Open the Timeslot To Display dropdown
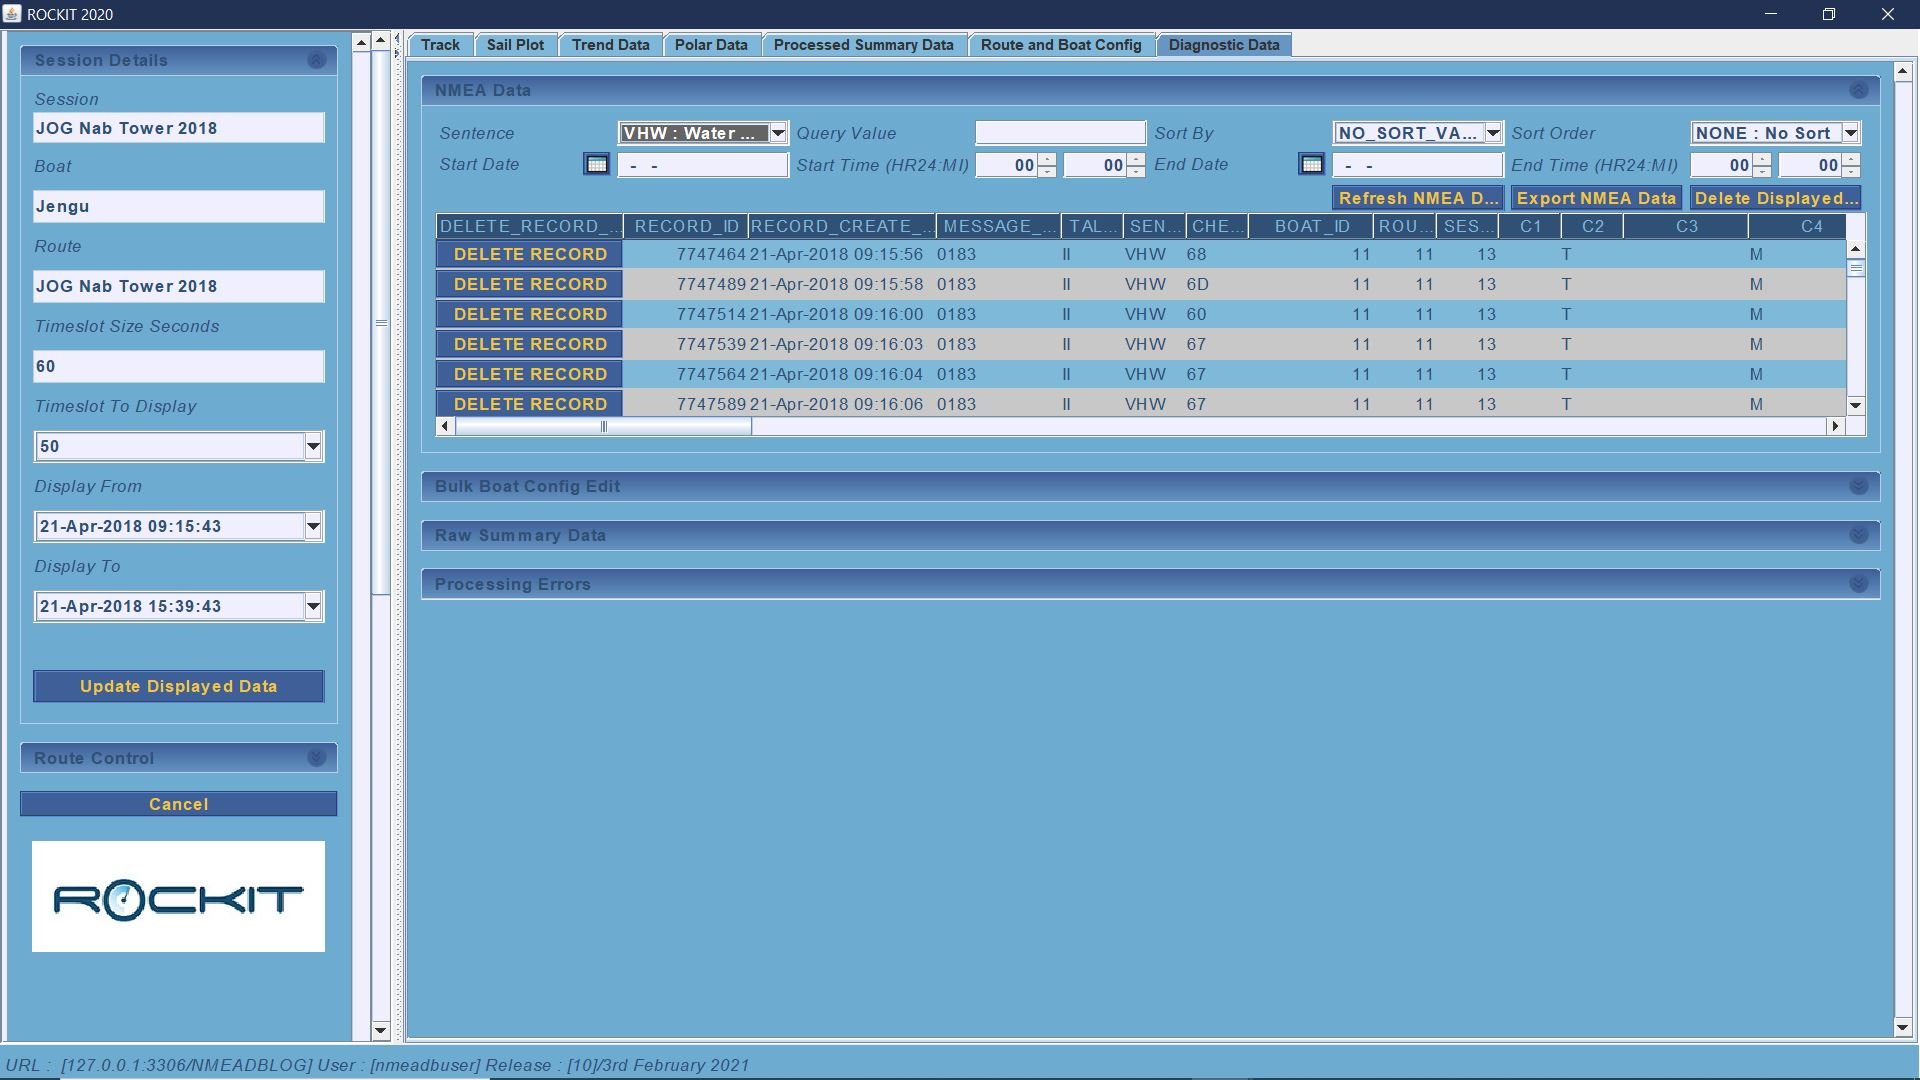 (313, 446)
